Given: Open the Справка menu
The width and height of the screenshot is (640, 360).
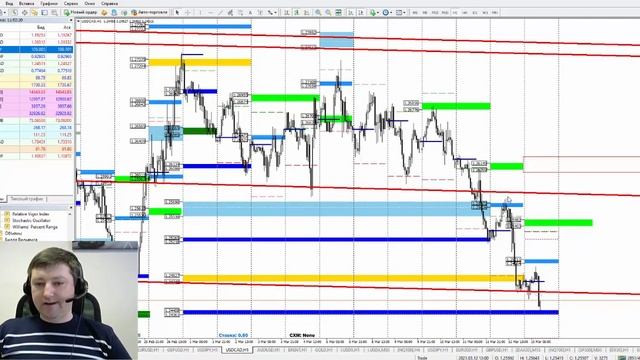Looking at the screenshot, I should [x=109, y=3].
